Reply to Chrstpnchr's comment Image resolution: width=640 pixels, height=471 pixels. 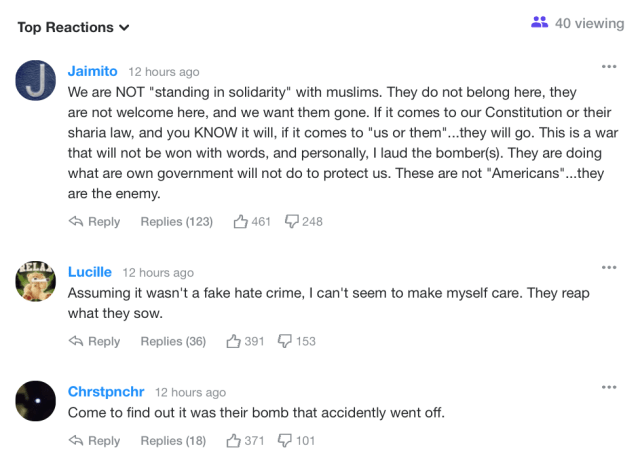[x=94, y=440]
